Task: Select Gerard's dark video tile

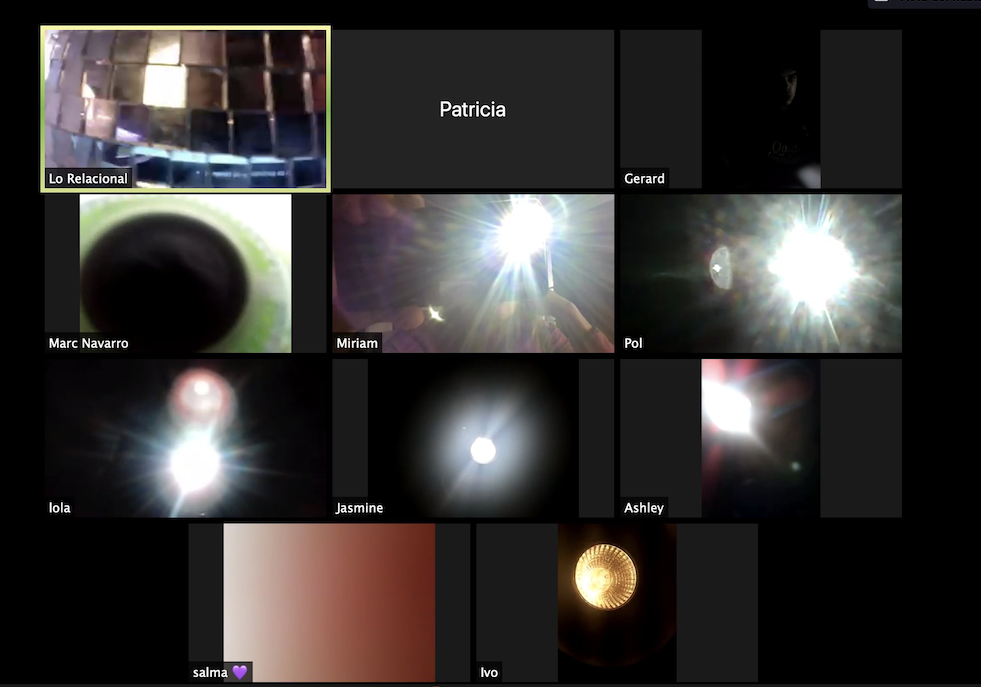Action: (761, 108)
